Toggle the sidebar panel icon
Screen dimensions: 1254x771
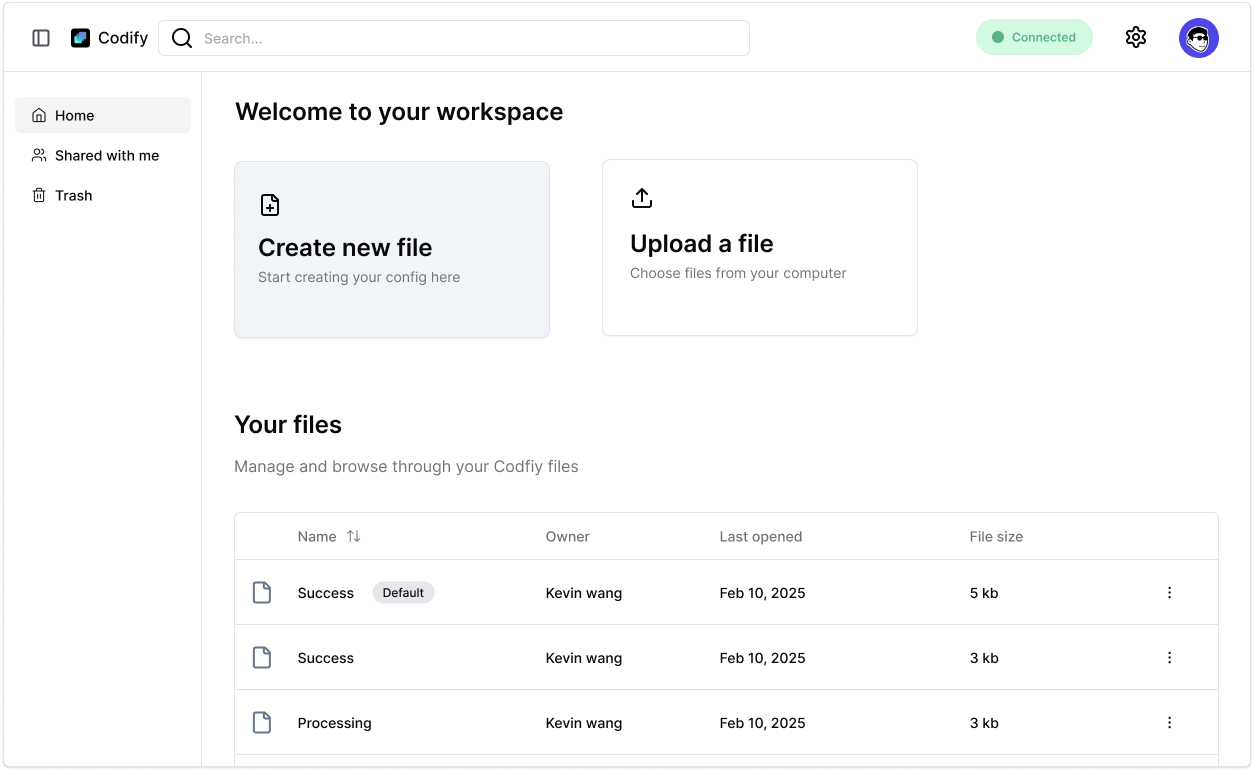[40, 37]
